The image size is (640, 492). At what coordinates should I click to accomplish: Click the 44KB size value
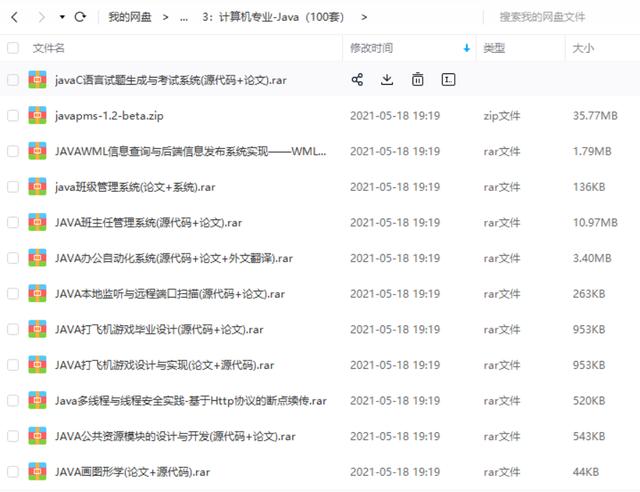pos(585,472)
